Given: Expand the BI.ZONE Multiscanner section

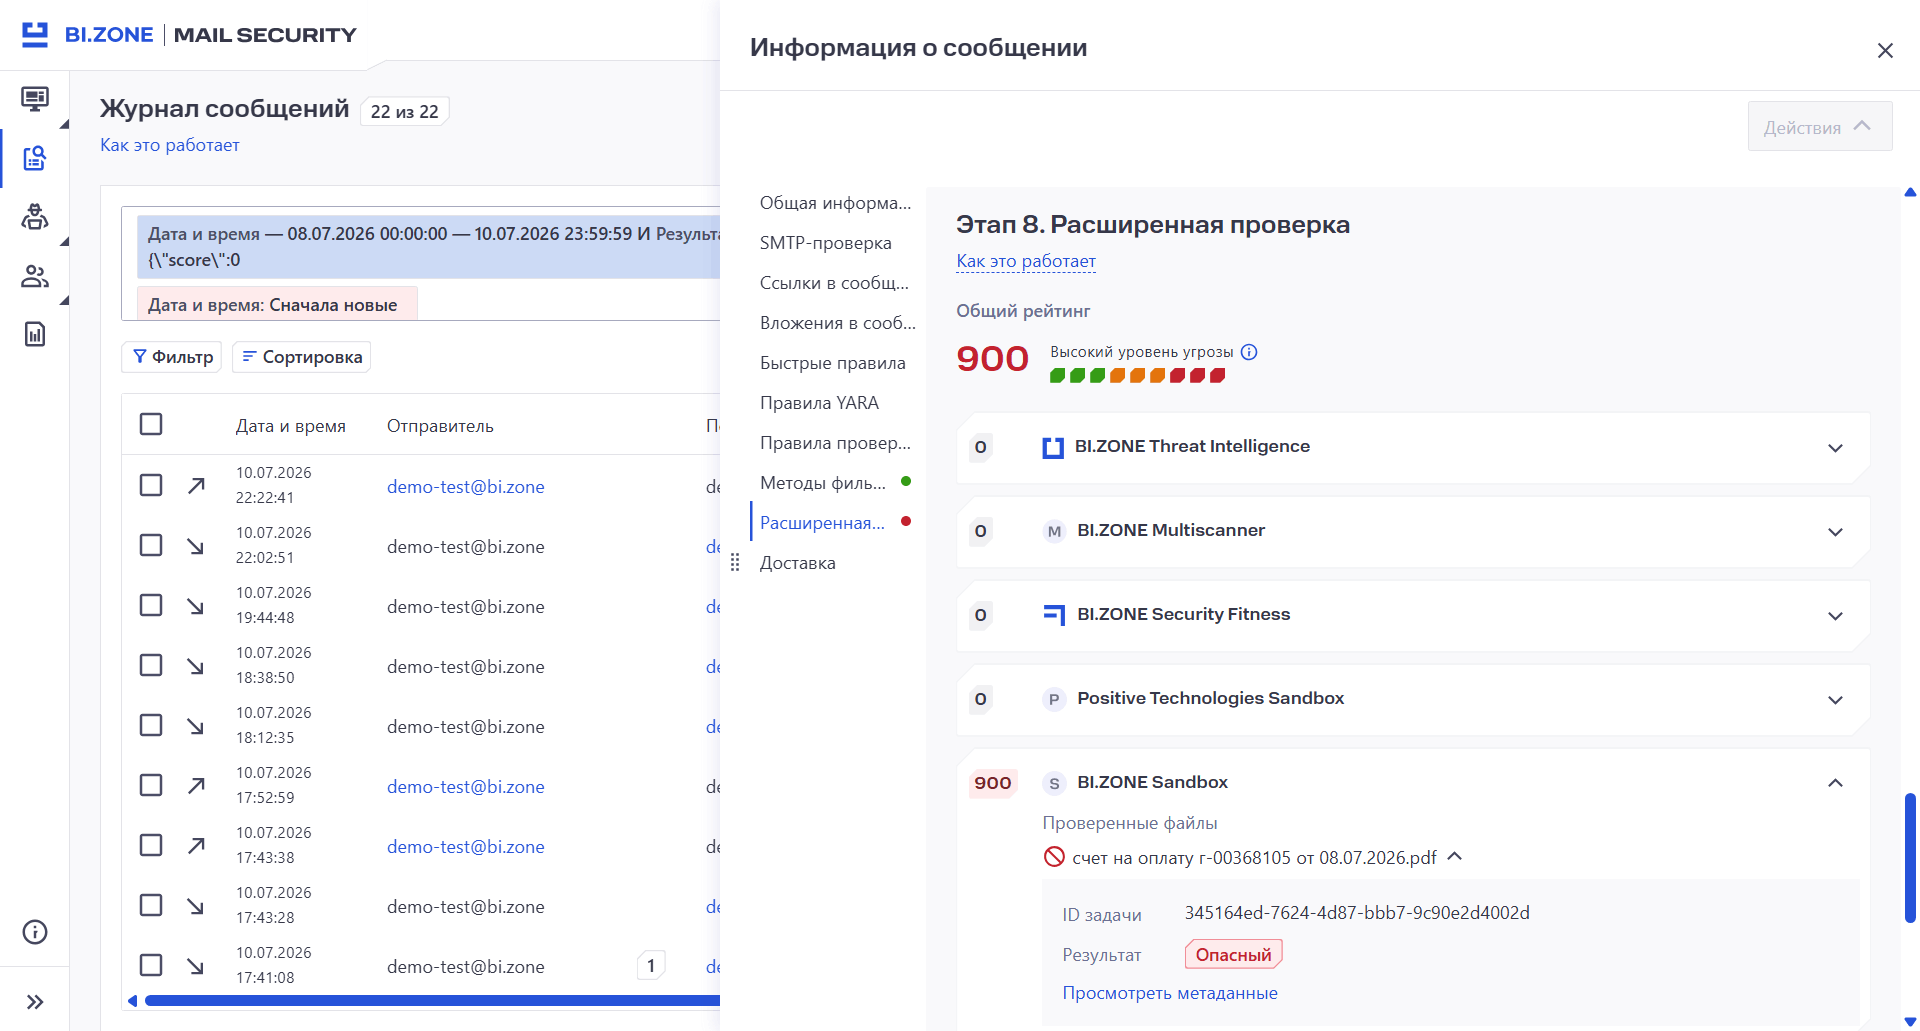Looking at the screenshot, I should [x=1835, y=532].
